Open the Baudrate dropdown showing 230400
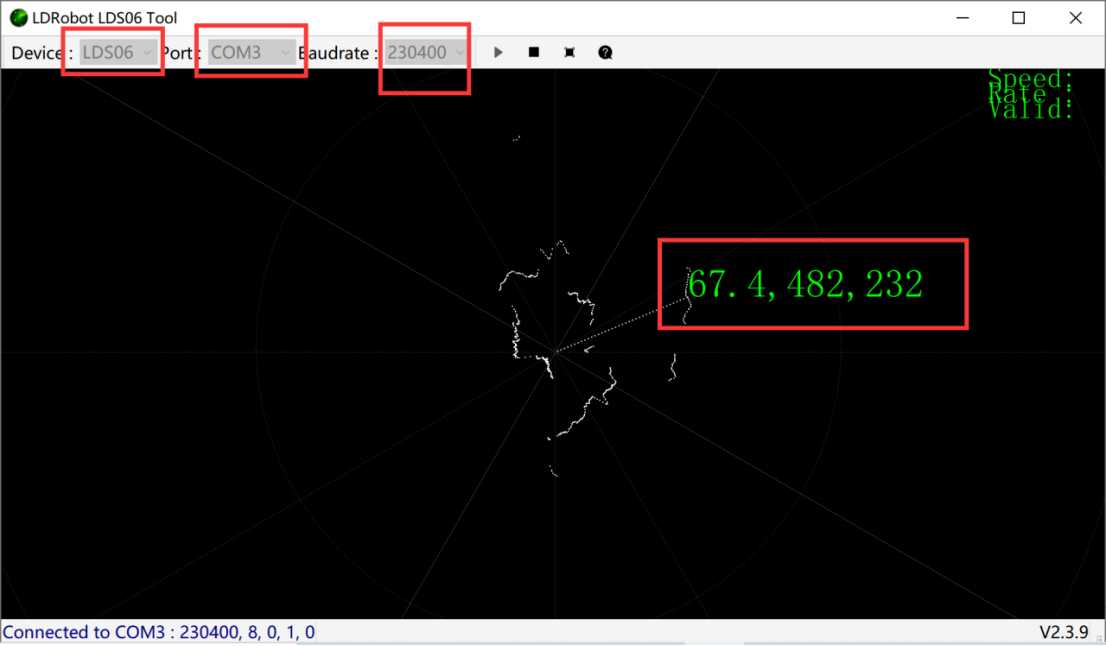 point(426,52)
